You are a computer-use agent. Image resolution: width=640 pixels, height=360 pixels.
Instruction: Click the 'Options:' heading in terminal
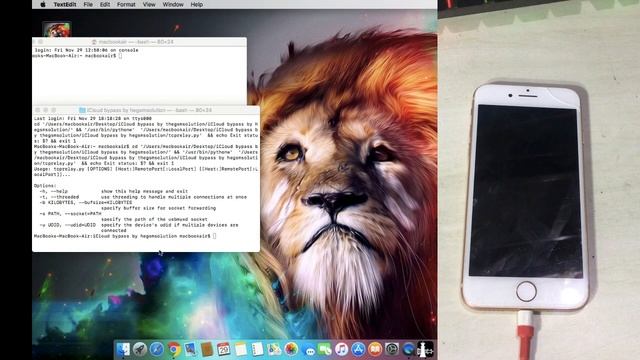click(x=45, y=186)
